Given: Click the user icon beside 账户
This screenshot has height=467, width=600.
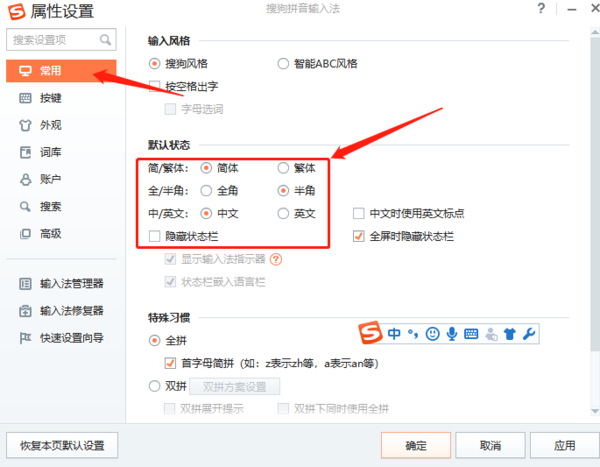Looking at the screenshot, I should tap(25, 179).
